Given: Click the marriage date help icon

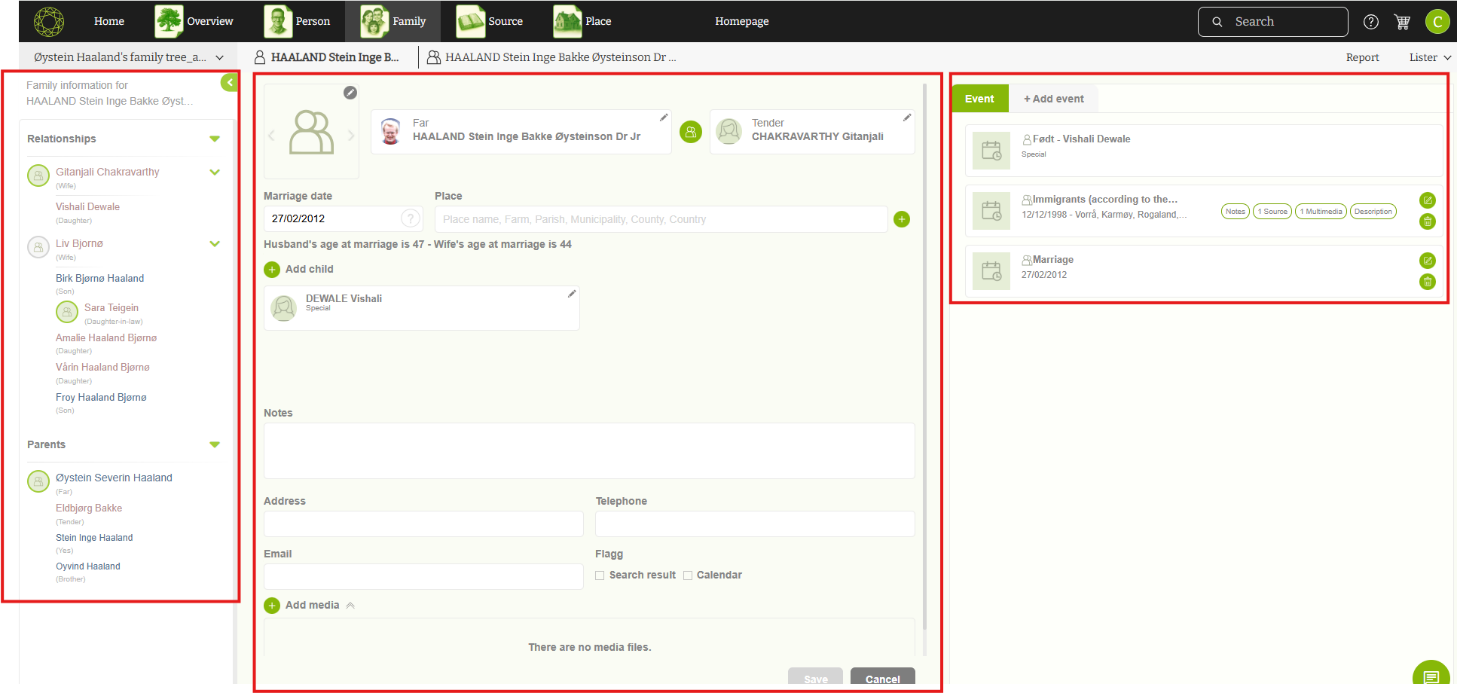Looking at the screenshot, I should click(410, 219).
